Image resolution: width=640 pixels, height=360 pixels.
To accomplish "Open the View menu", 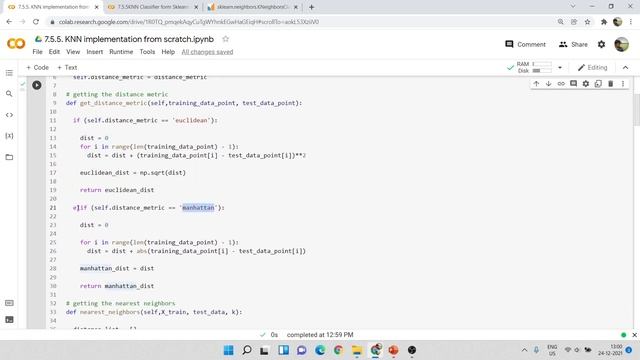I will 73,52.
